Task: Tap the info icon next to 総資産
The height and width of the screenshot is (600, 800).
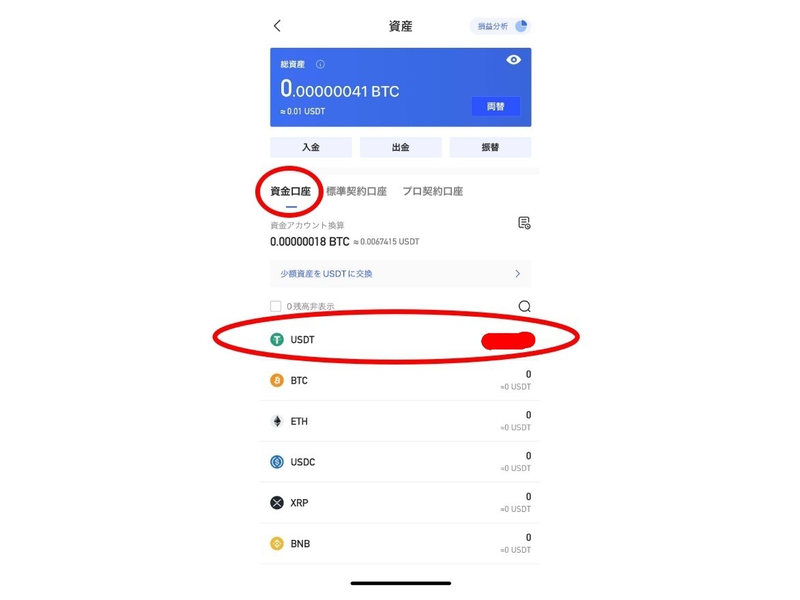Action: click(320, 64)
